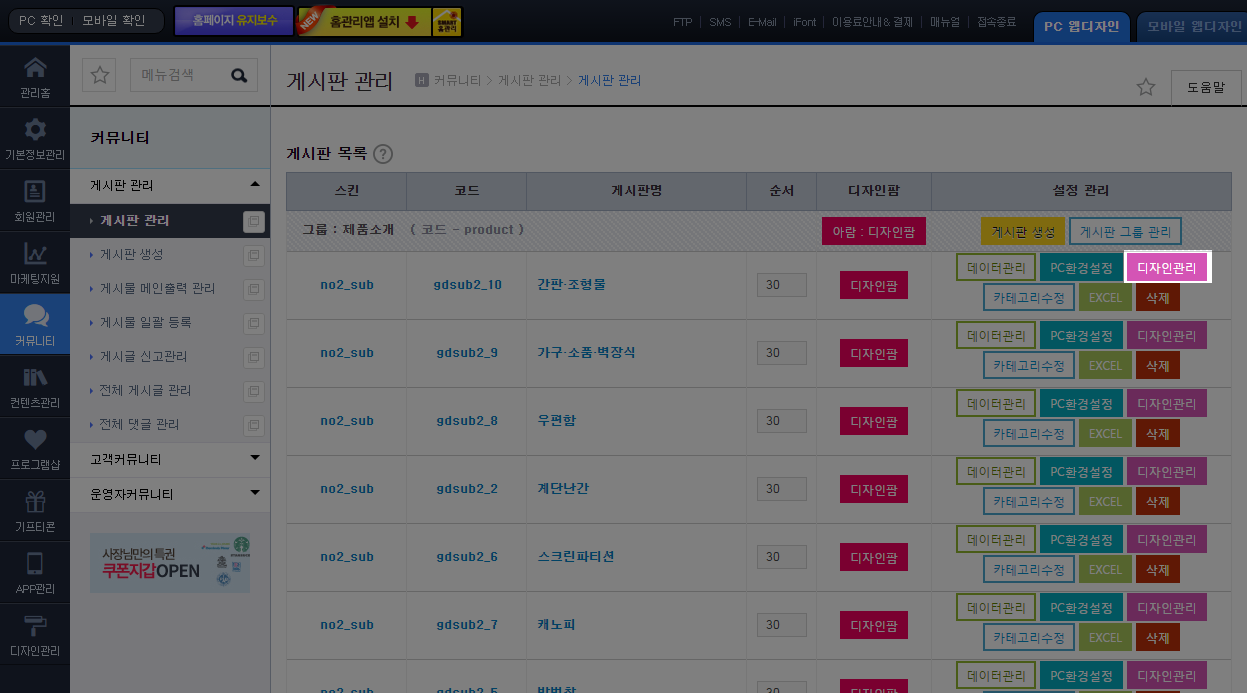1247x693 pixels.
Task: Open 기프티콘 gift box icon
Action: 35,512
